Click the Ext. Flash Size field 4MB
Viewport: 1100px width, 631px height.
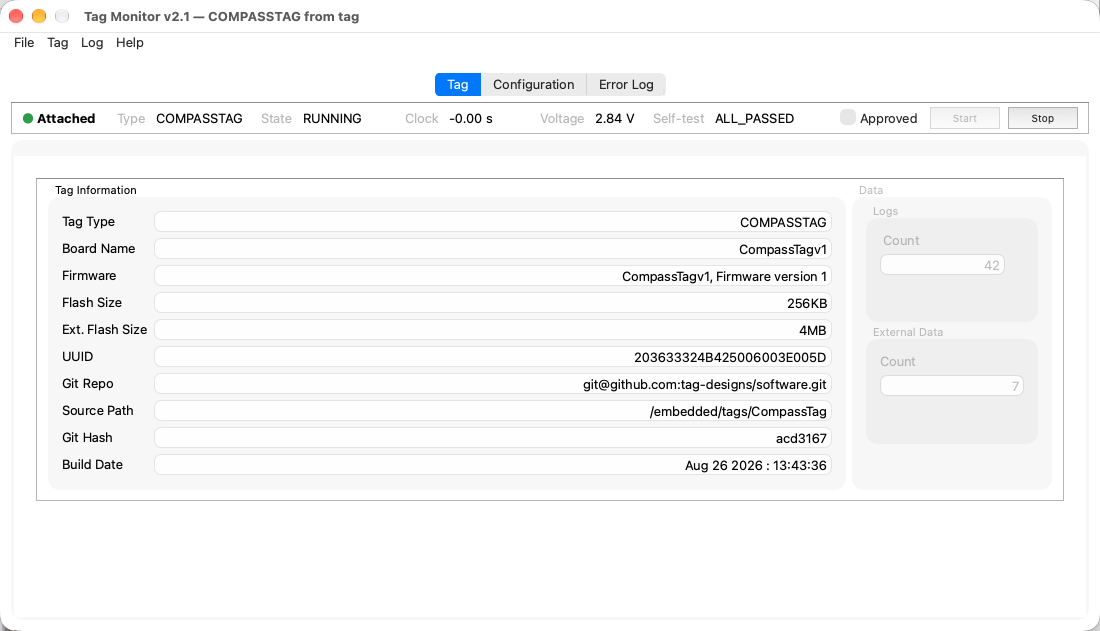tap(492, 330)
